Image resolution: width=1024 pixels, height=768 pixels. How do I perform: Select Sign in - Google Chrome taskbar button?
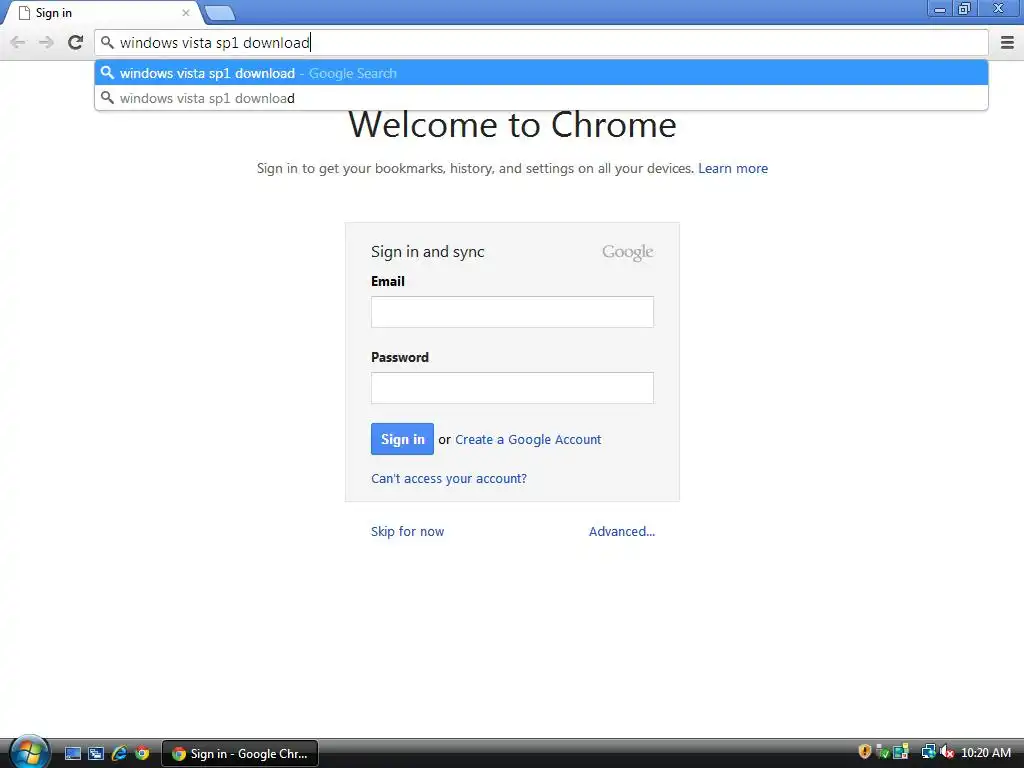tap(240, 754)
